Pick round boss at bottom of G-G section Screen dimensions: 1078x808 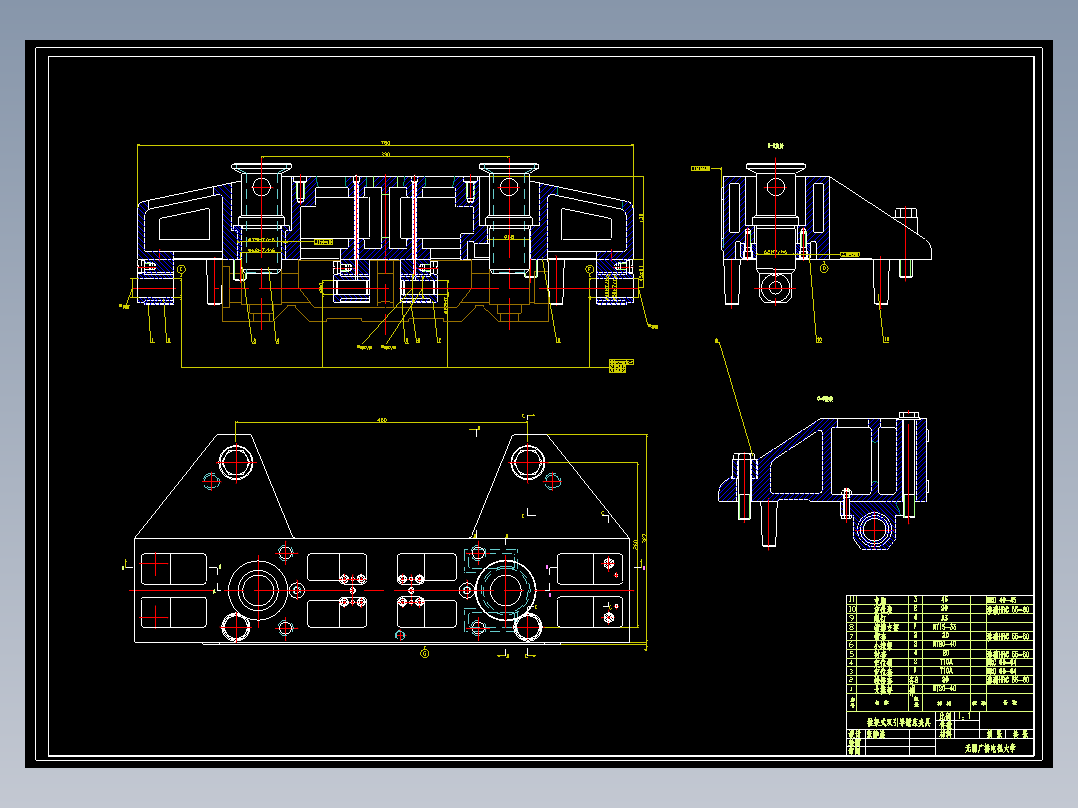pyautogui.click(x=874, y=530)
